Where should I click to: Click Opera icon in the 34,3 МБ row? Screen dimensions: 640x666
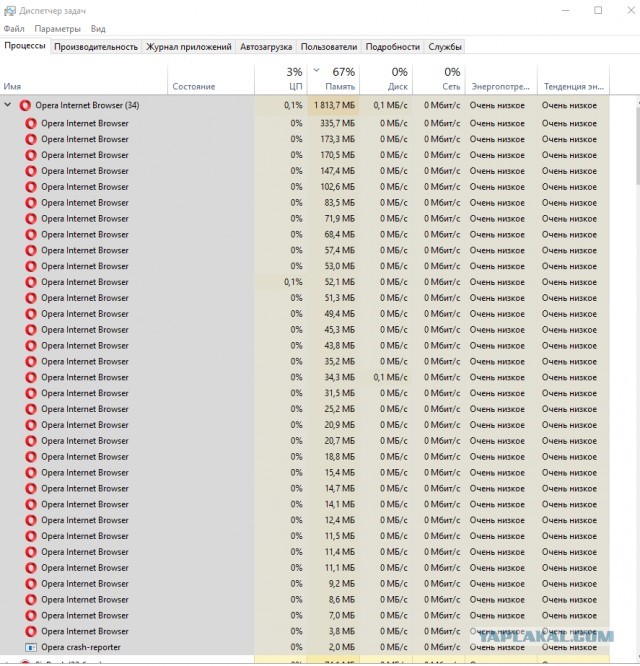(x=31, y=377)
